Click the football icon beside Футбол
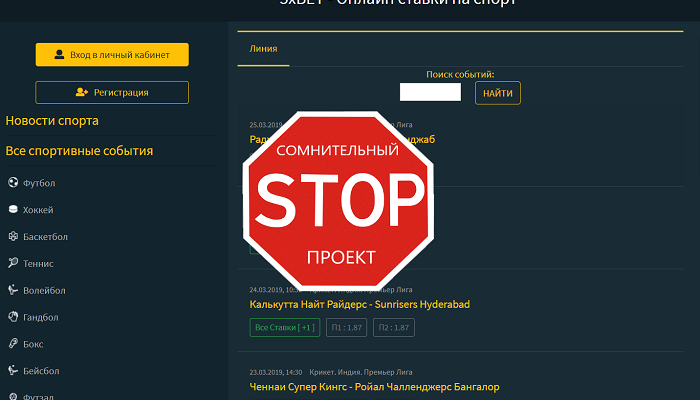Image resolution: width=700 pixels, height=400 pixels. 13,182
